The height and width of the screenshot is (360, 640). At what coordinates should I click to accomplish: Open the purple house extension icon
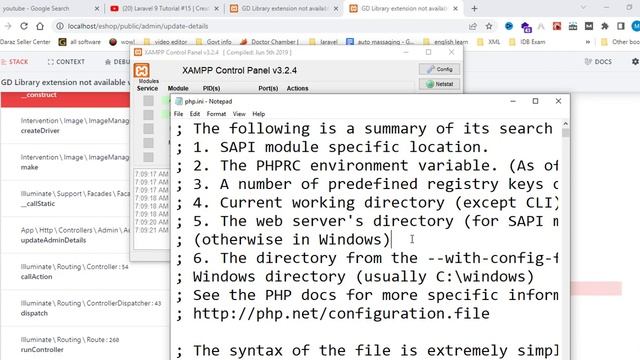point(526,27)
